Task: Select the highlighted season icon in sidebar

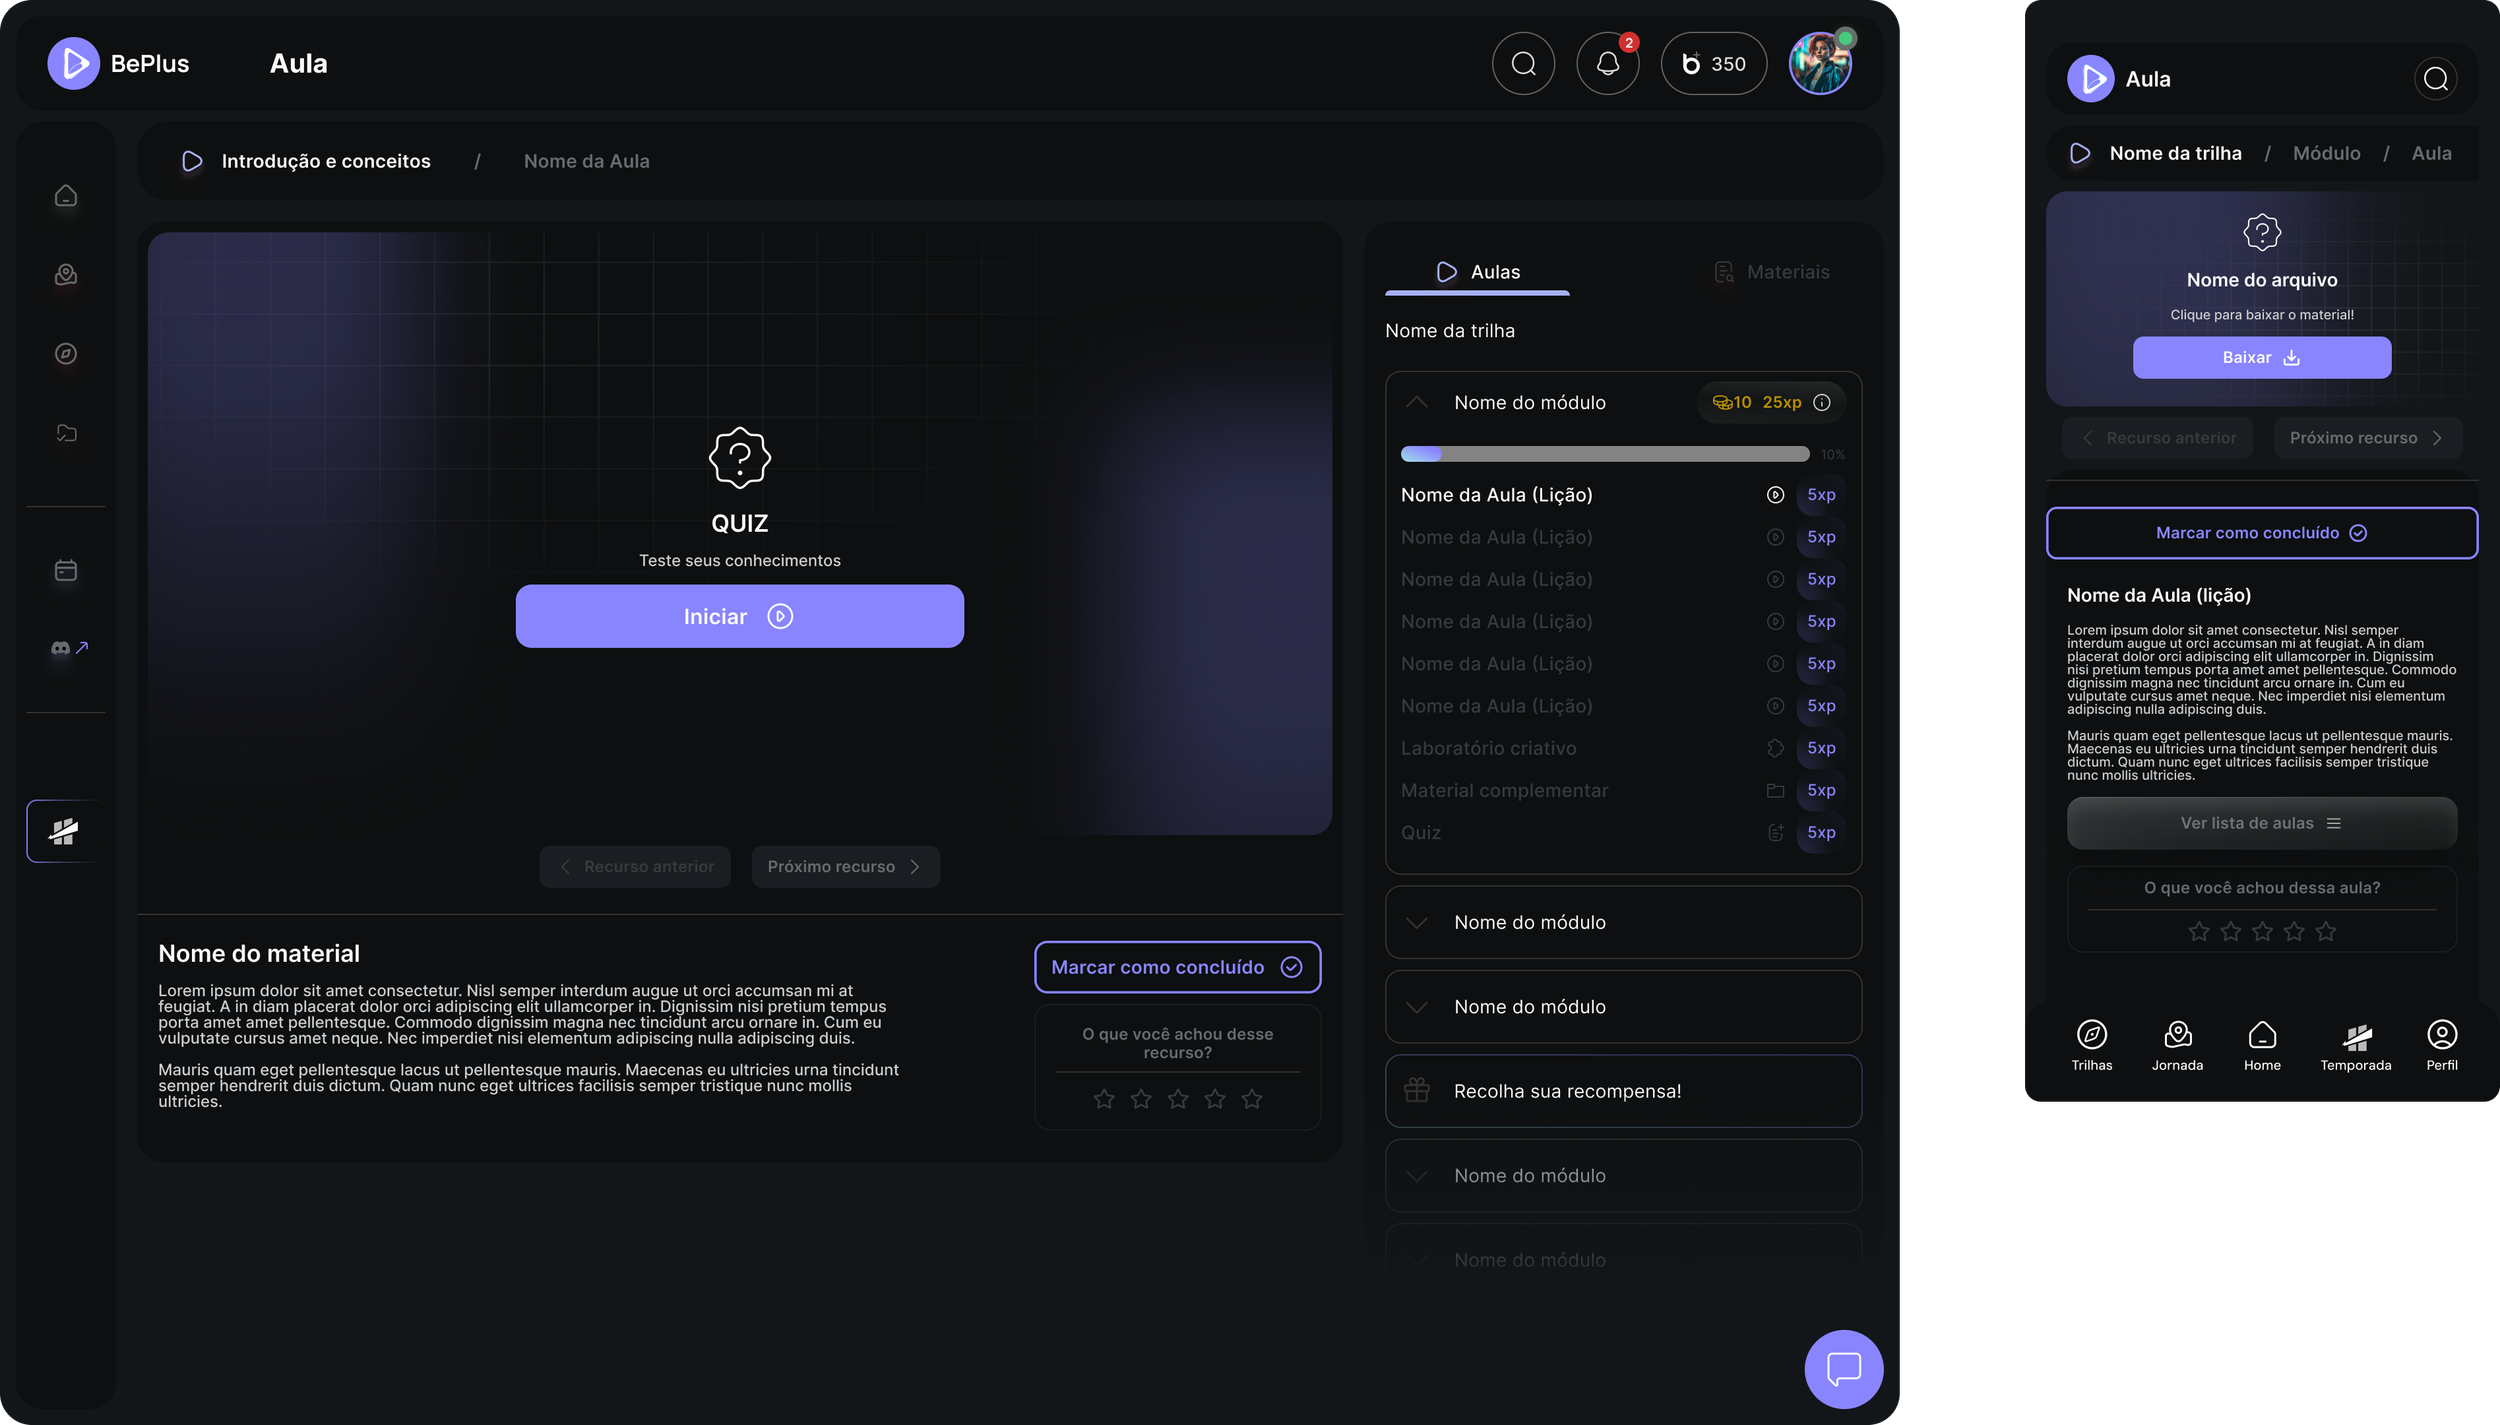Action: point(66,831)
